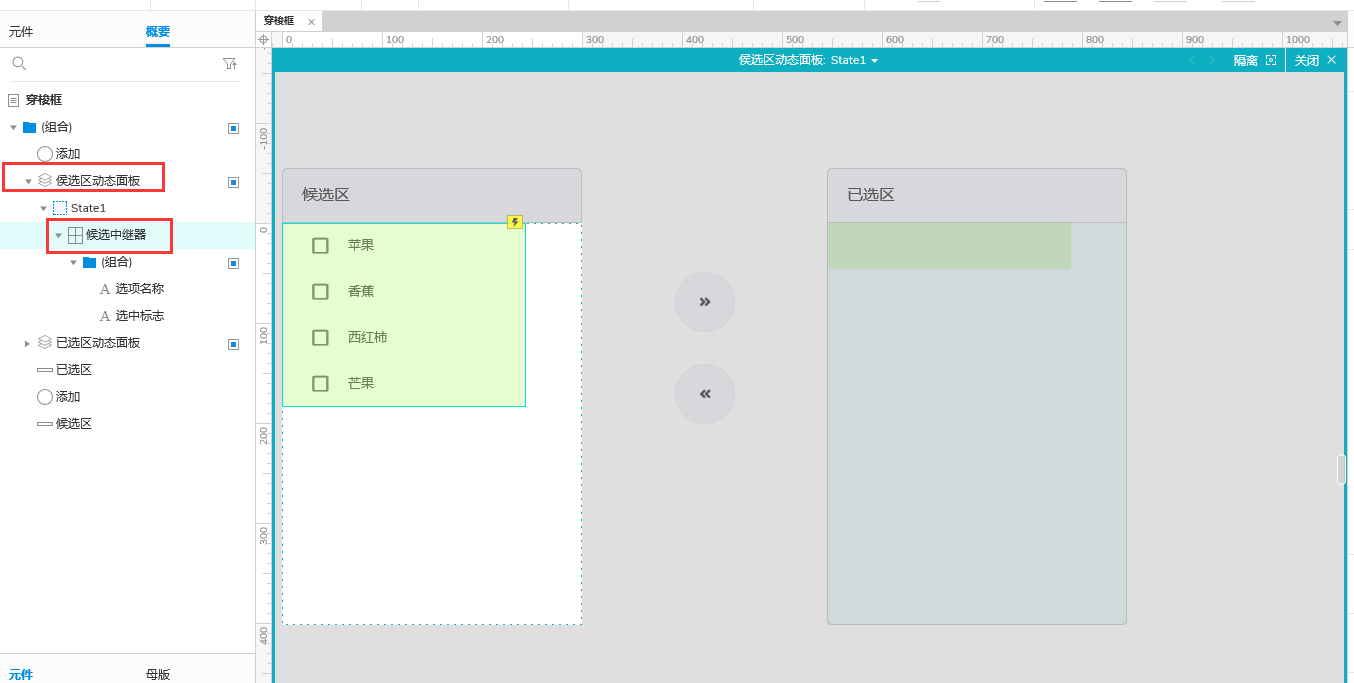Go to previous panel state arrow
The width and height of the screenshot is (1354, 683).
1192,60
